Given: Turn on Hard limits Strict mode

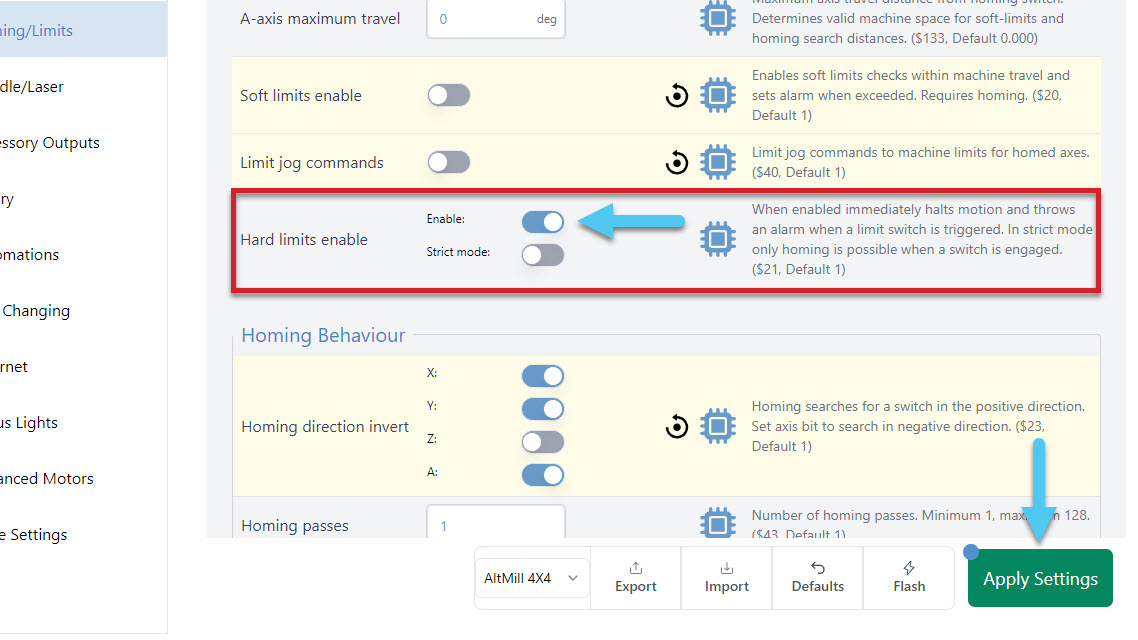Looking at the screenshot, I should point(543,255).
